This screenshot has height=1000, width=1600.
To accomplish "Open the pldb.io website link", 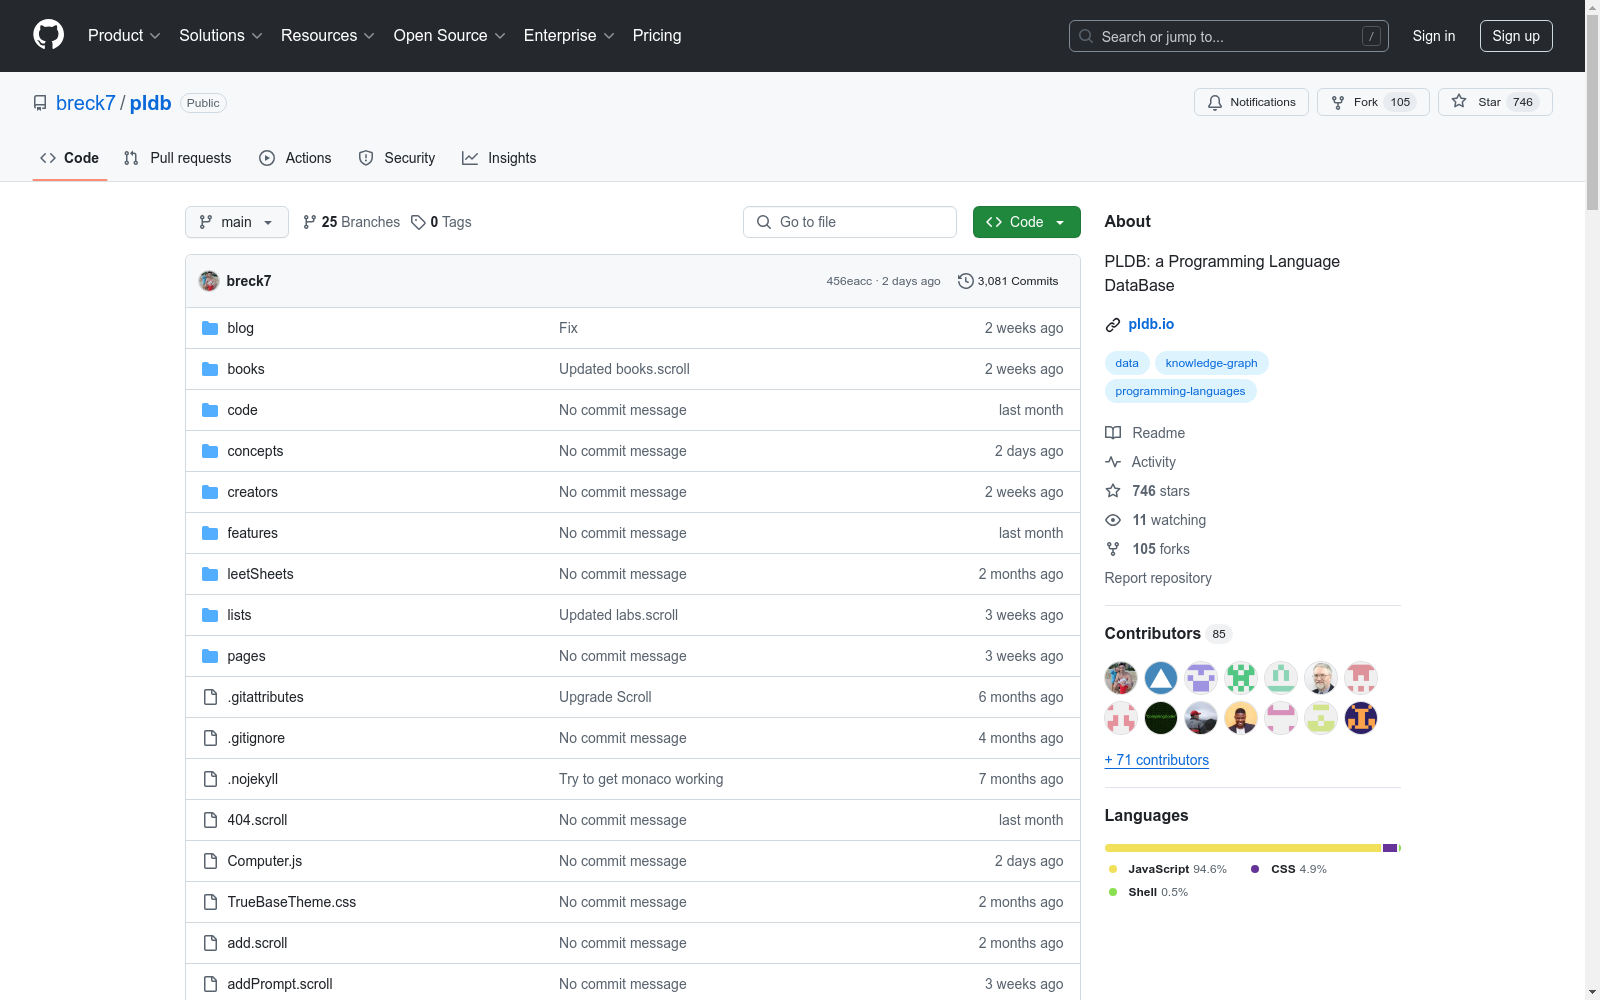I will point(1151,324).
